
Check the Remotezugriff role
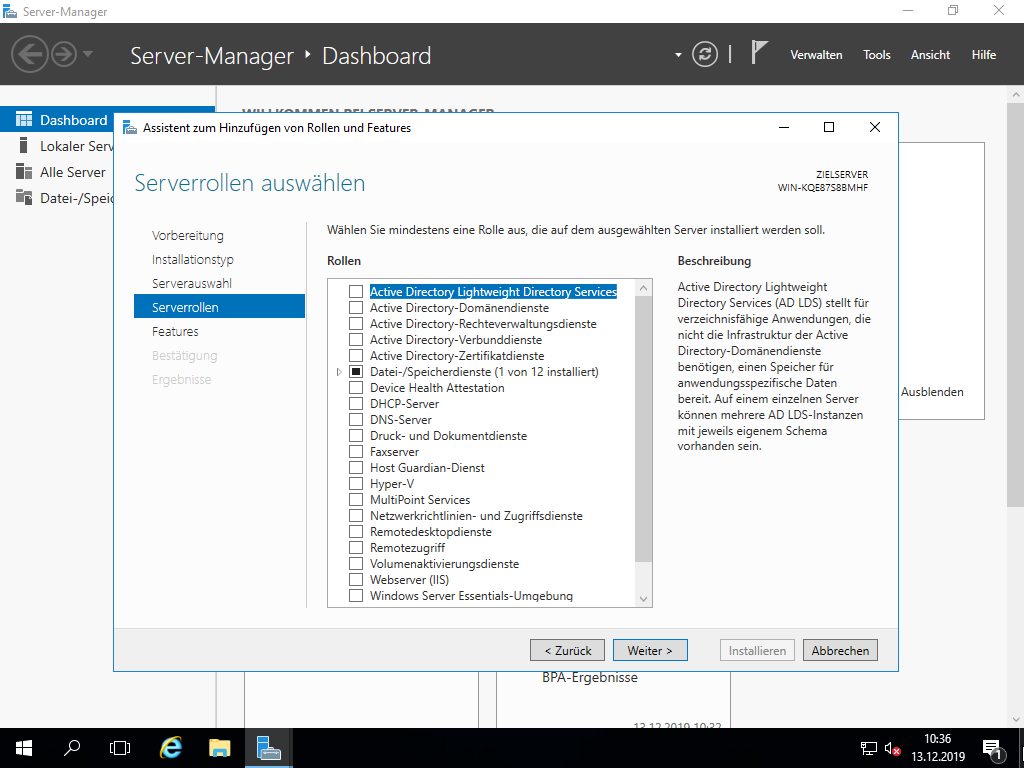pyautogui.click(x=356, y=547)
